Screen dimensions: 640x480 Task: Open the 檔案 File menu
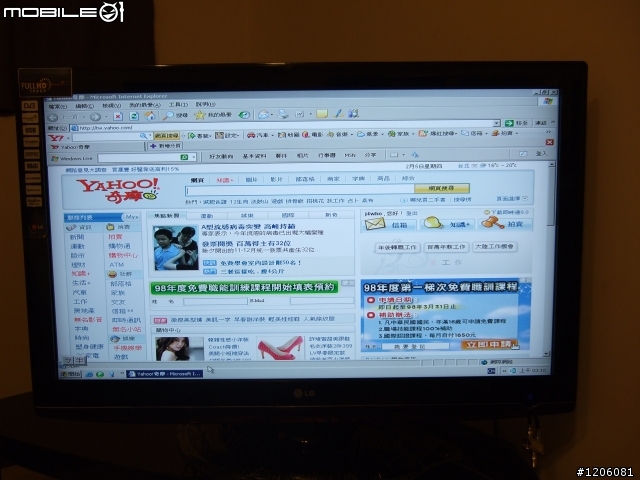(x=58, y=107)
